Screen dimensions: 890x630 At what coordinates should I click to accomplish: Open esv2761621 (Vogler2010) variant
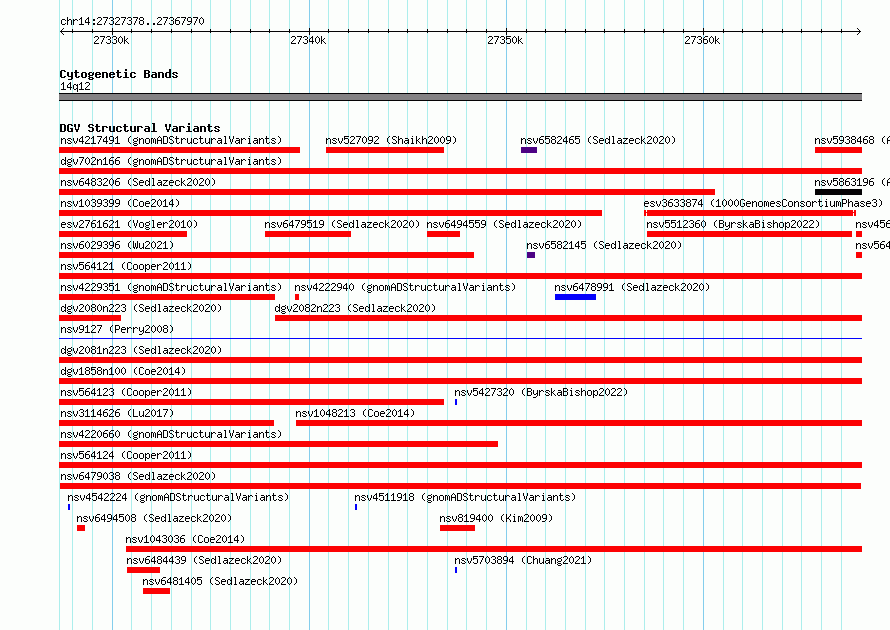(x=129, y=224)
